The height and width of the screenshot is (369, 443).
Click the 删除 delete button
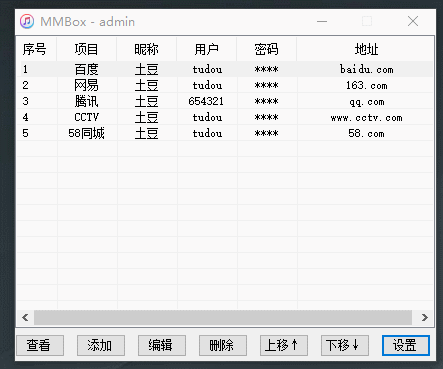pos(223,345)
